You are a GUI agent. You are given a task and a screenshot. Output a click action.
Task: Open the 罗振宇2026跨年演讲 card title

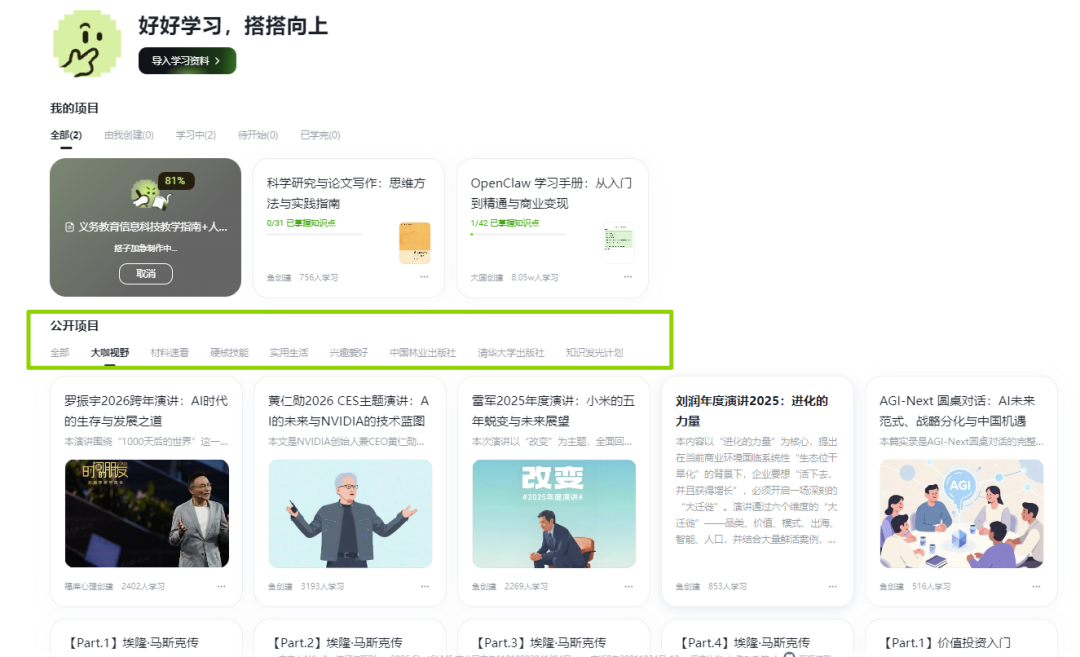146,410
